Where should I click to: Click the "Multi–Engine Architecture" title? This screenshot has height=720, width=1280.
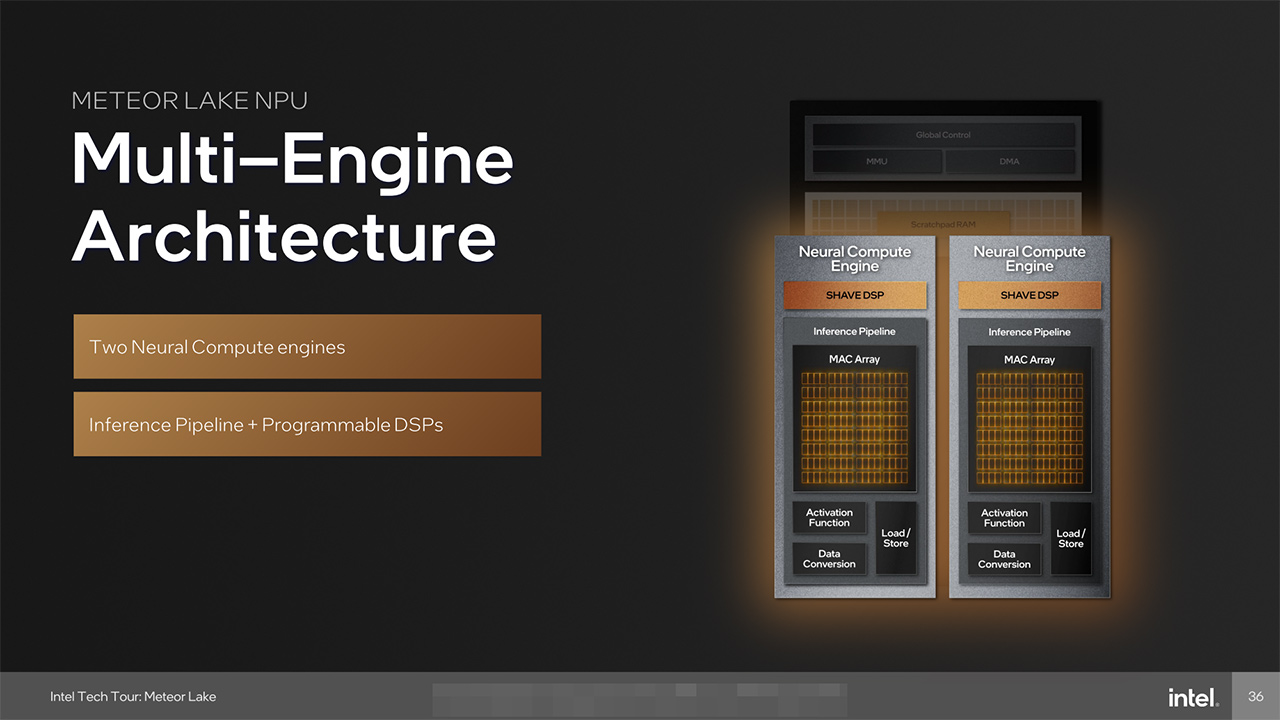click(292, 197)
